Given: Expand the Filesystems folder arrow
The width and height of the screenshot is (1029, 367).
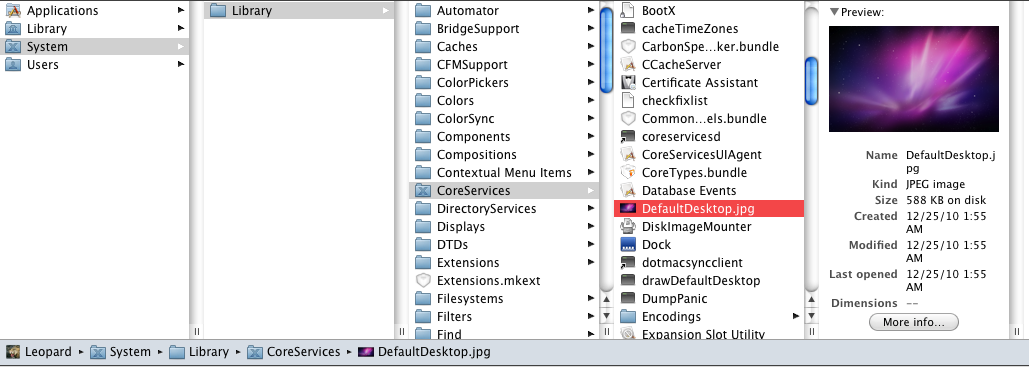Looking at the screenshot, I should 591,299.
